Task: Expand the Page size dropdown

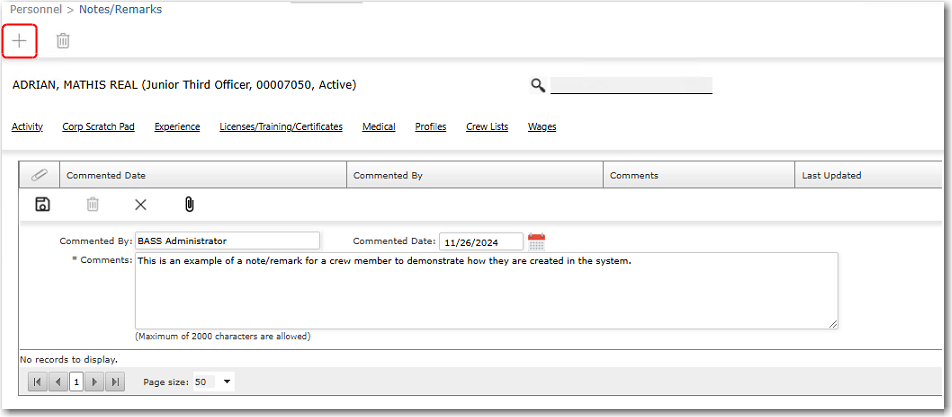Action: (x=227, y=382)
